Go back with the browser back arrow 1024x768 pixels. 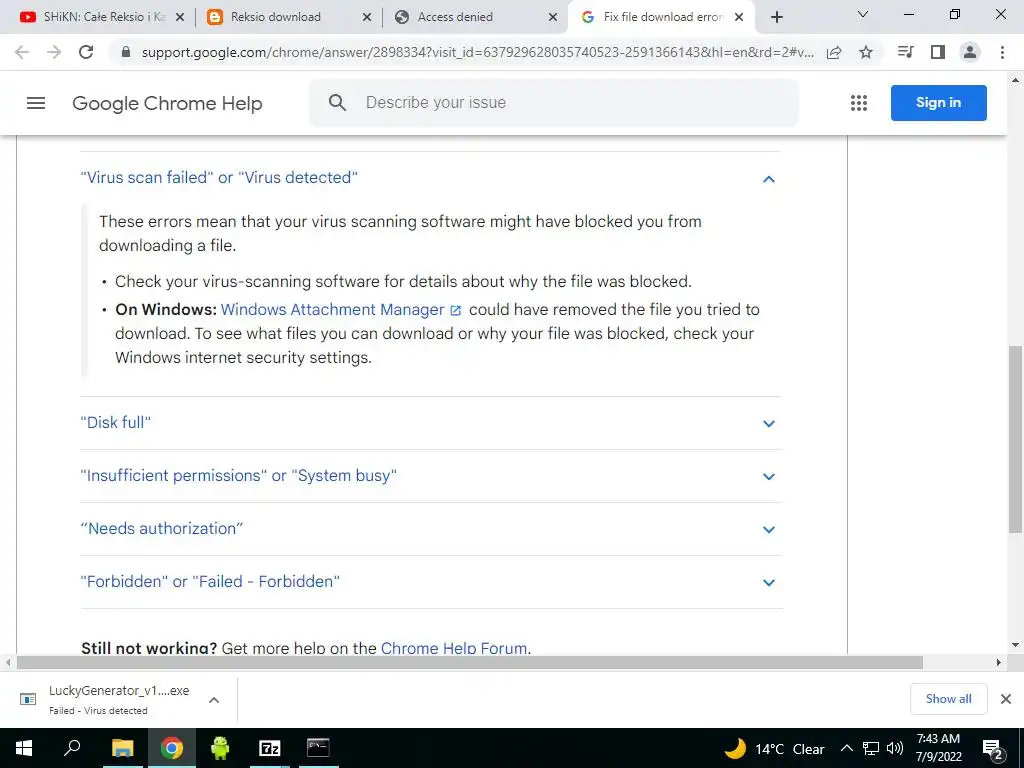click(22, 52)
